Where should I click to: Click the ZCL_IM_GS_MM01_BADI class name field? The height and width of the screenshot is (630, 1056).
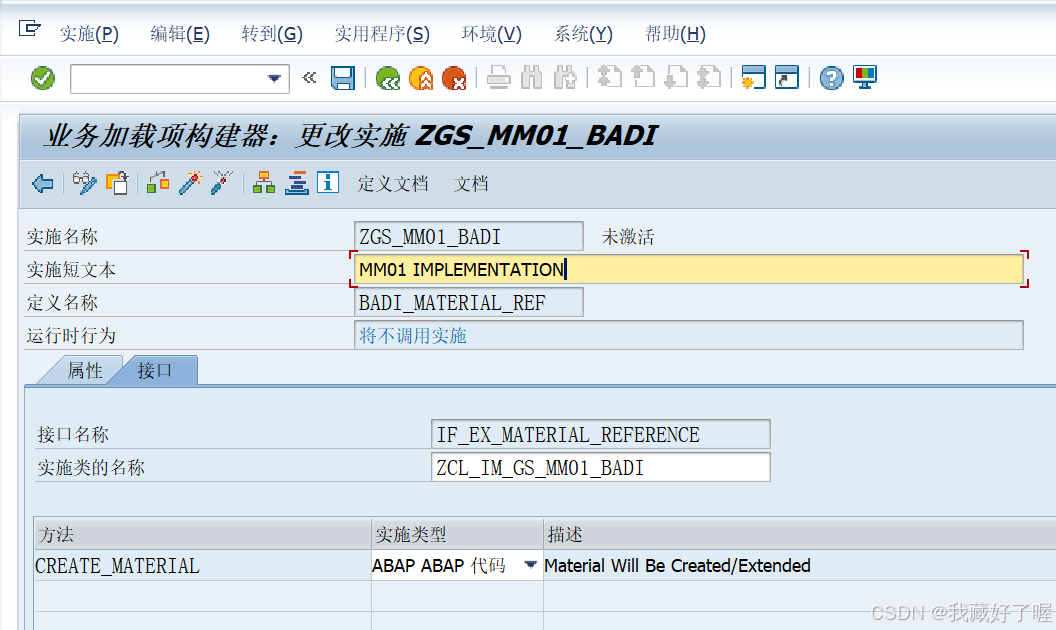click(x=601, y=468)
